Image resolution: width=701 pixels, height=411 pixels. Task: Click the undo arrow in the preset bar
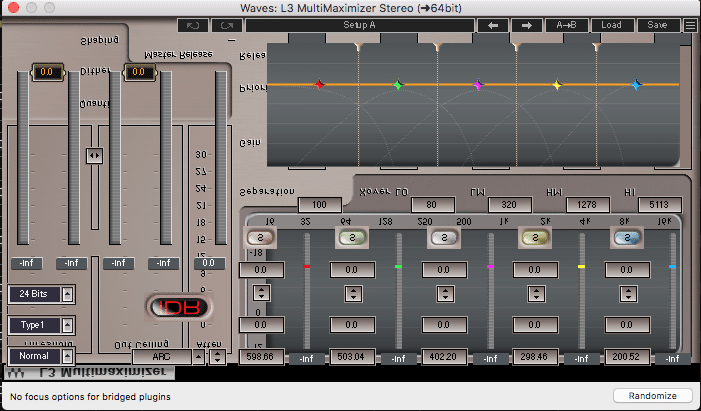tap(193, 25)
